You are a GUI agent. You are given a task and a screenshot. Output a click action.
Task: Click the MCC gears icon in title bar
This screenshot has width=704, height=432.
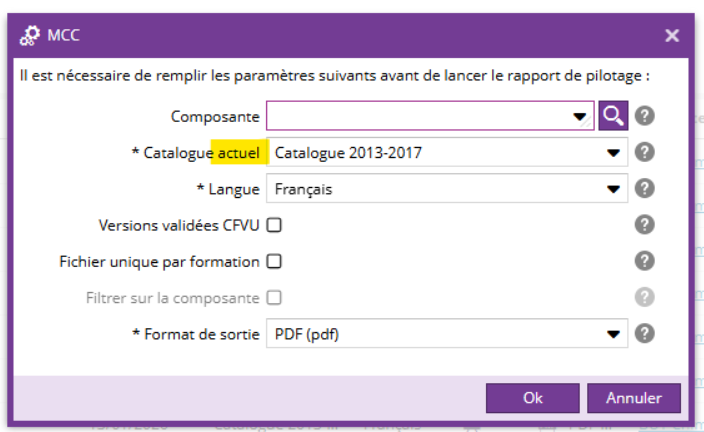pyautogui.click(x=30, y=36)
